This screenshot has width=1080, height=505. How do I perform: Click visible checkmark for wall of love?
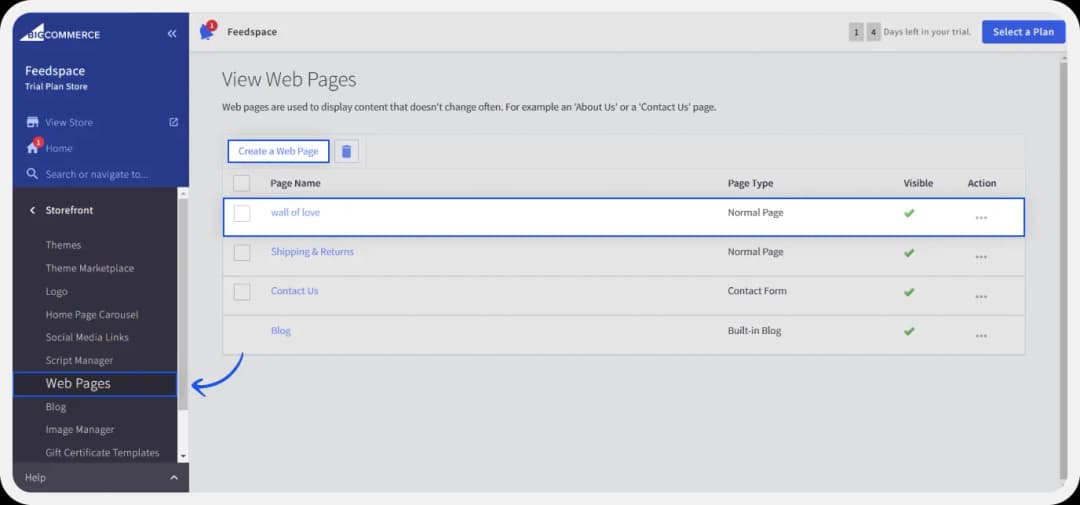coord(909,213)
